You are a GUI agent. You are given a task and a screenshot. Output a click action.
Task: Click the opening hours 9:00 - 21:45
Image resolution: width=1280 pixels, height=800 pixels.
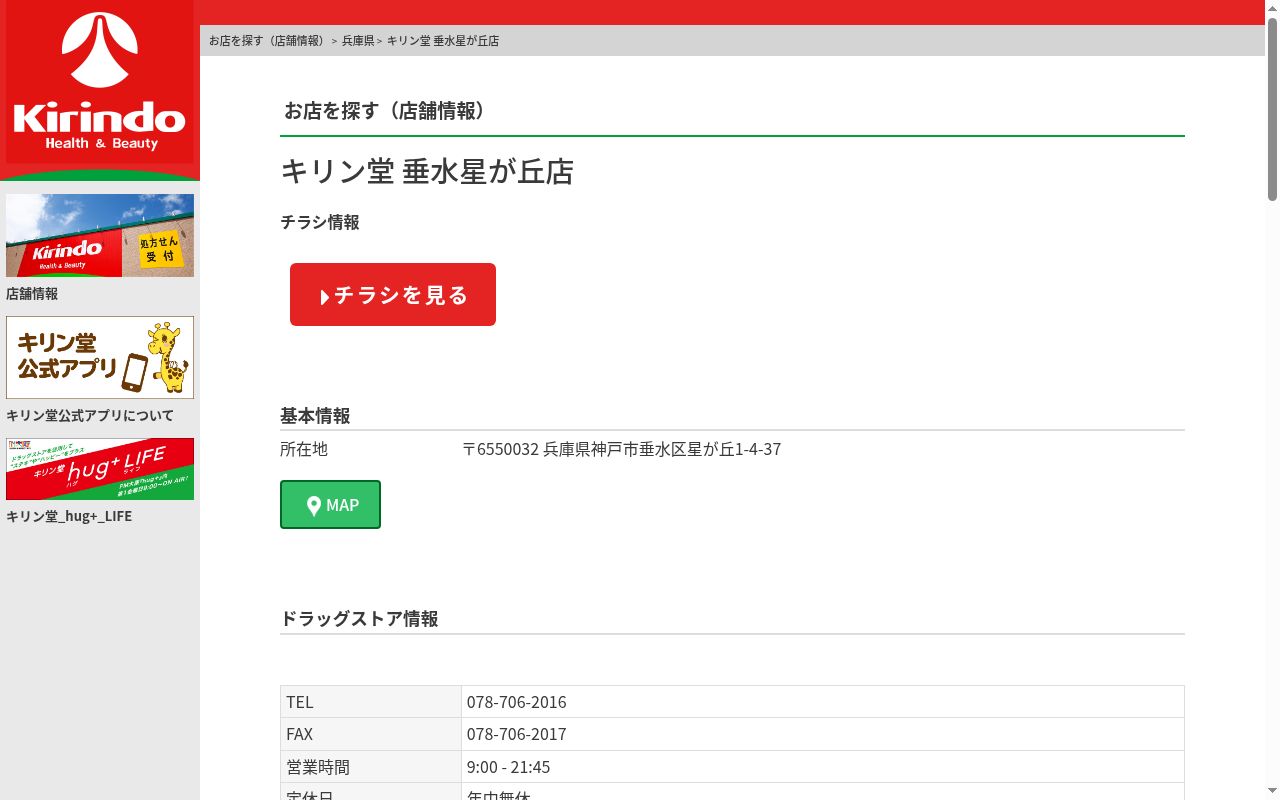[508, 767]
